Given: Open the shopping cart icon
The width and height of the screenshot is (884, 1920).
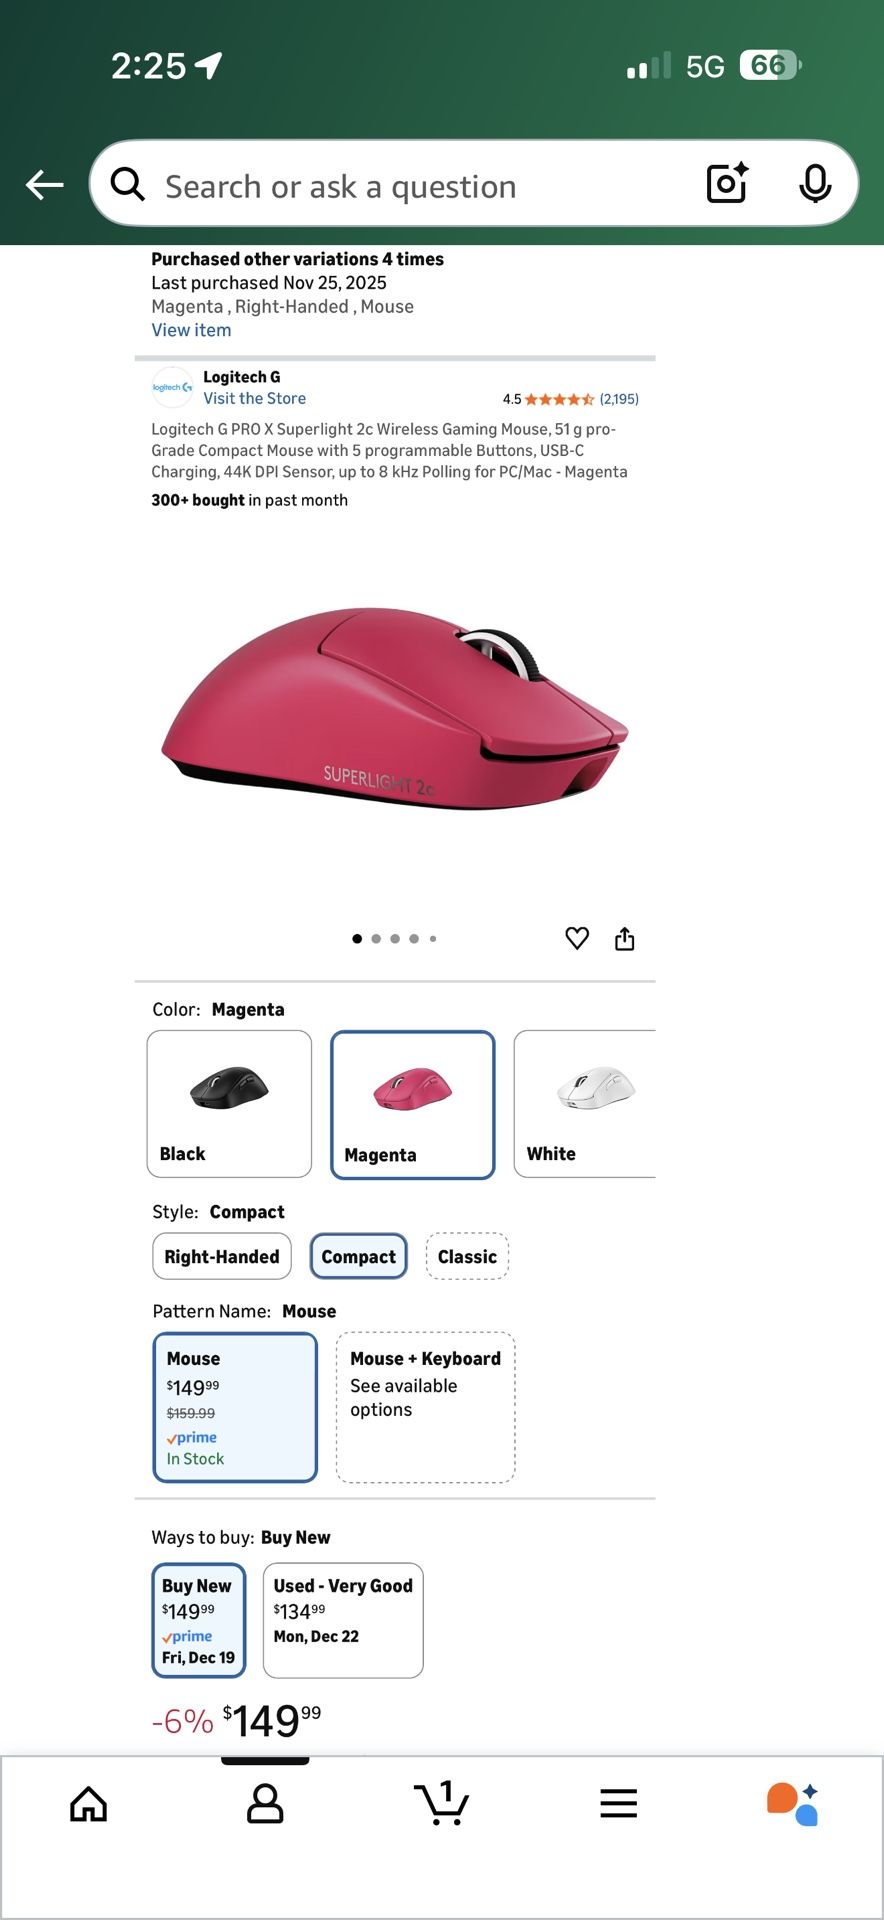Looking at the screenshot, I should pos(441,1803).
